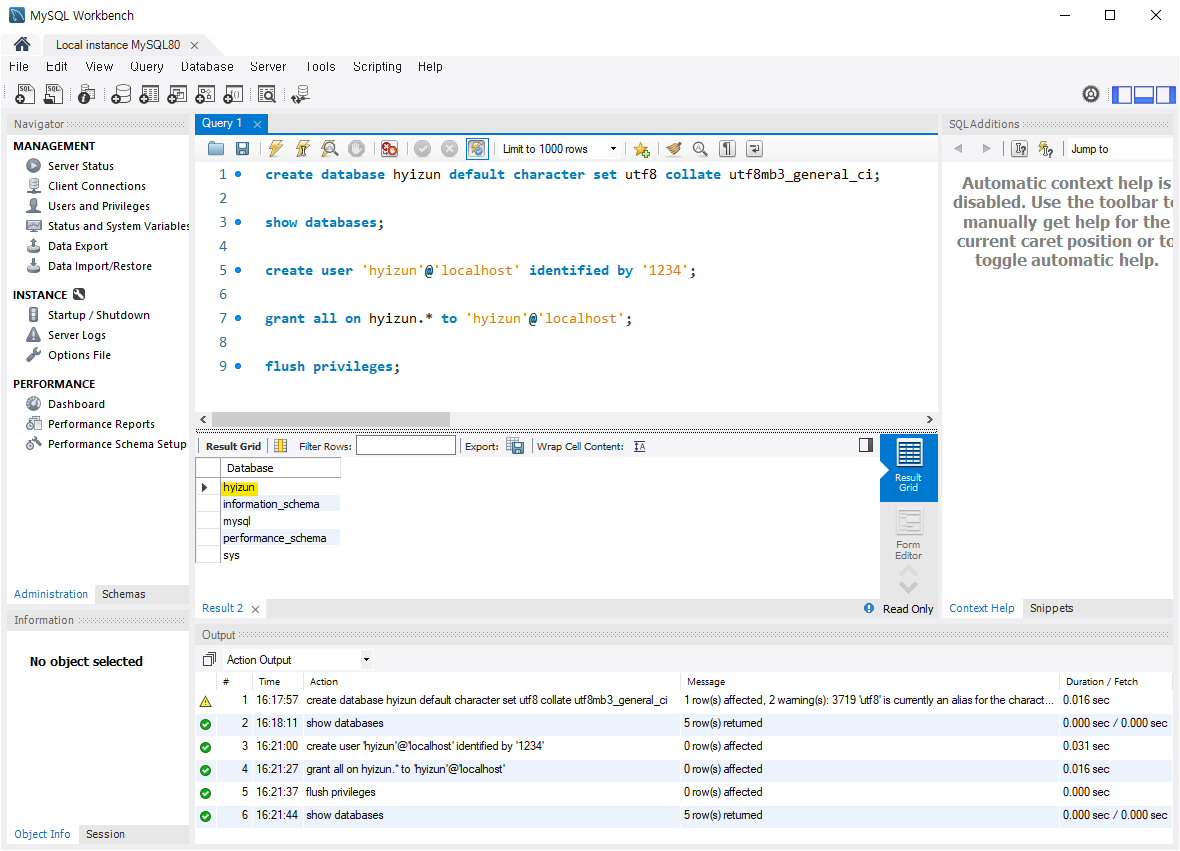Viewport: 1180px width, 851px height.
Task: Run Explain on current statement icon
Action: click(x=330, y=149)
